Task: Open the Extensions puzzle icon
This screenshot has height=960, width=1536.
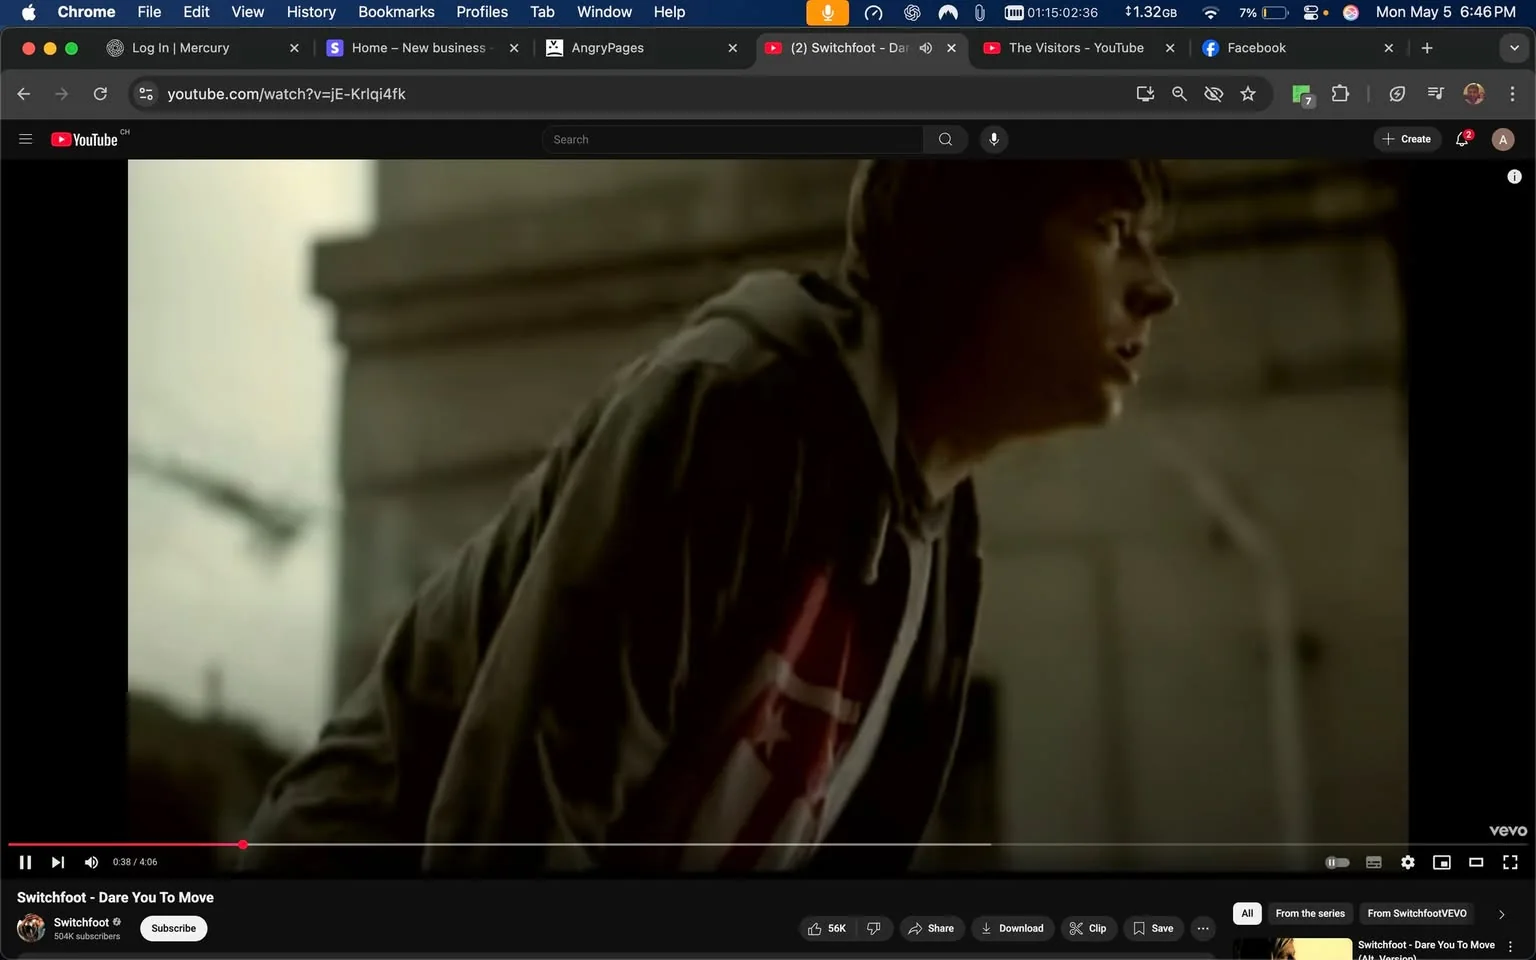Action: (1340, 94)
